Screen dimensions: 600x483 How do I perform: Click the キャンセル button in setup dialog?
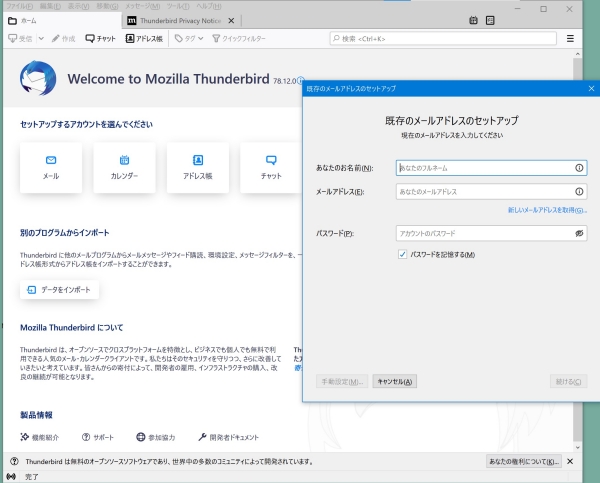(x=395, y=382)
